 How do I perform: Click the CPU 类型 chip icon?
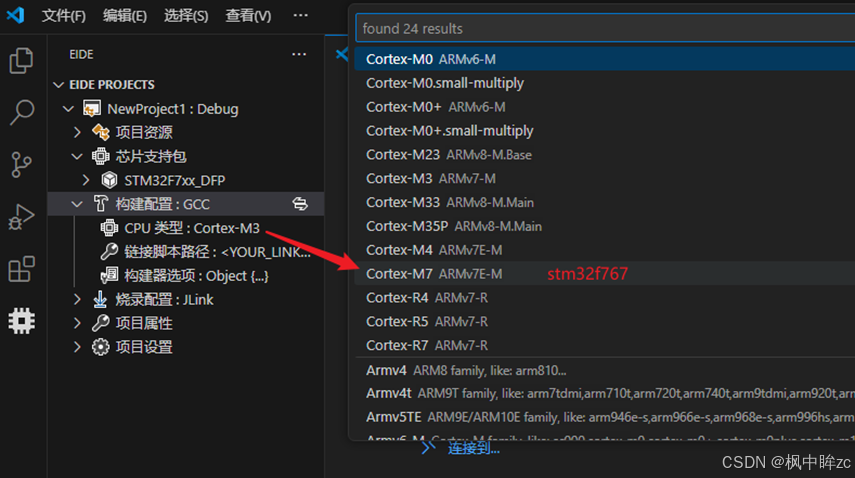click(x=109, y=228)
